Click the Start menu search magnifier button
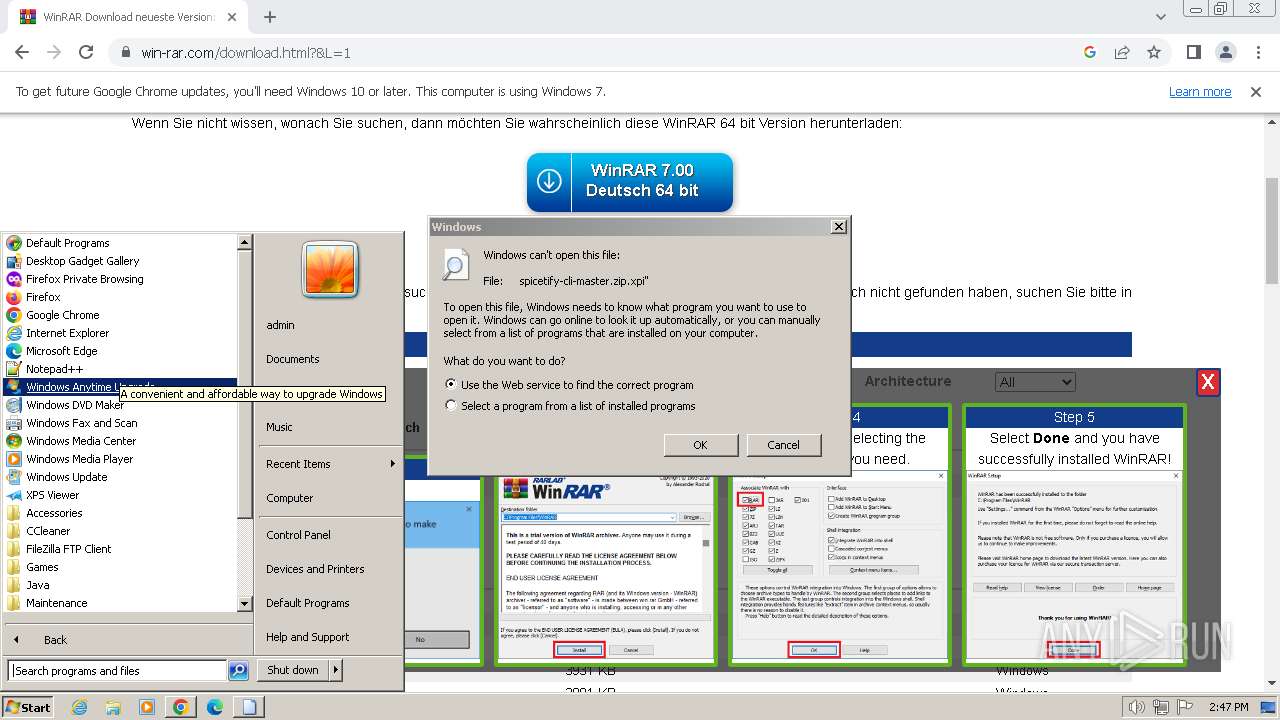The width and height of the screenshot is (1280, 720). click(238, 671)
